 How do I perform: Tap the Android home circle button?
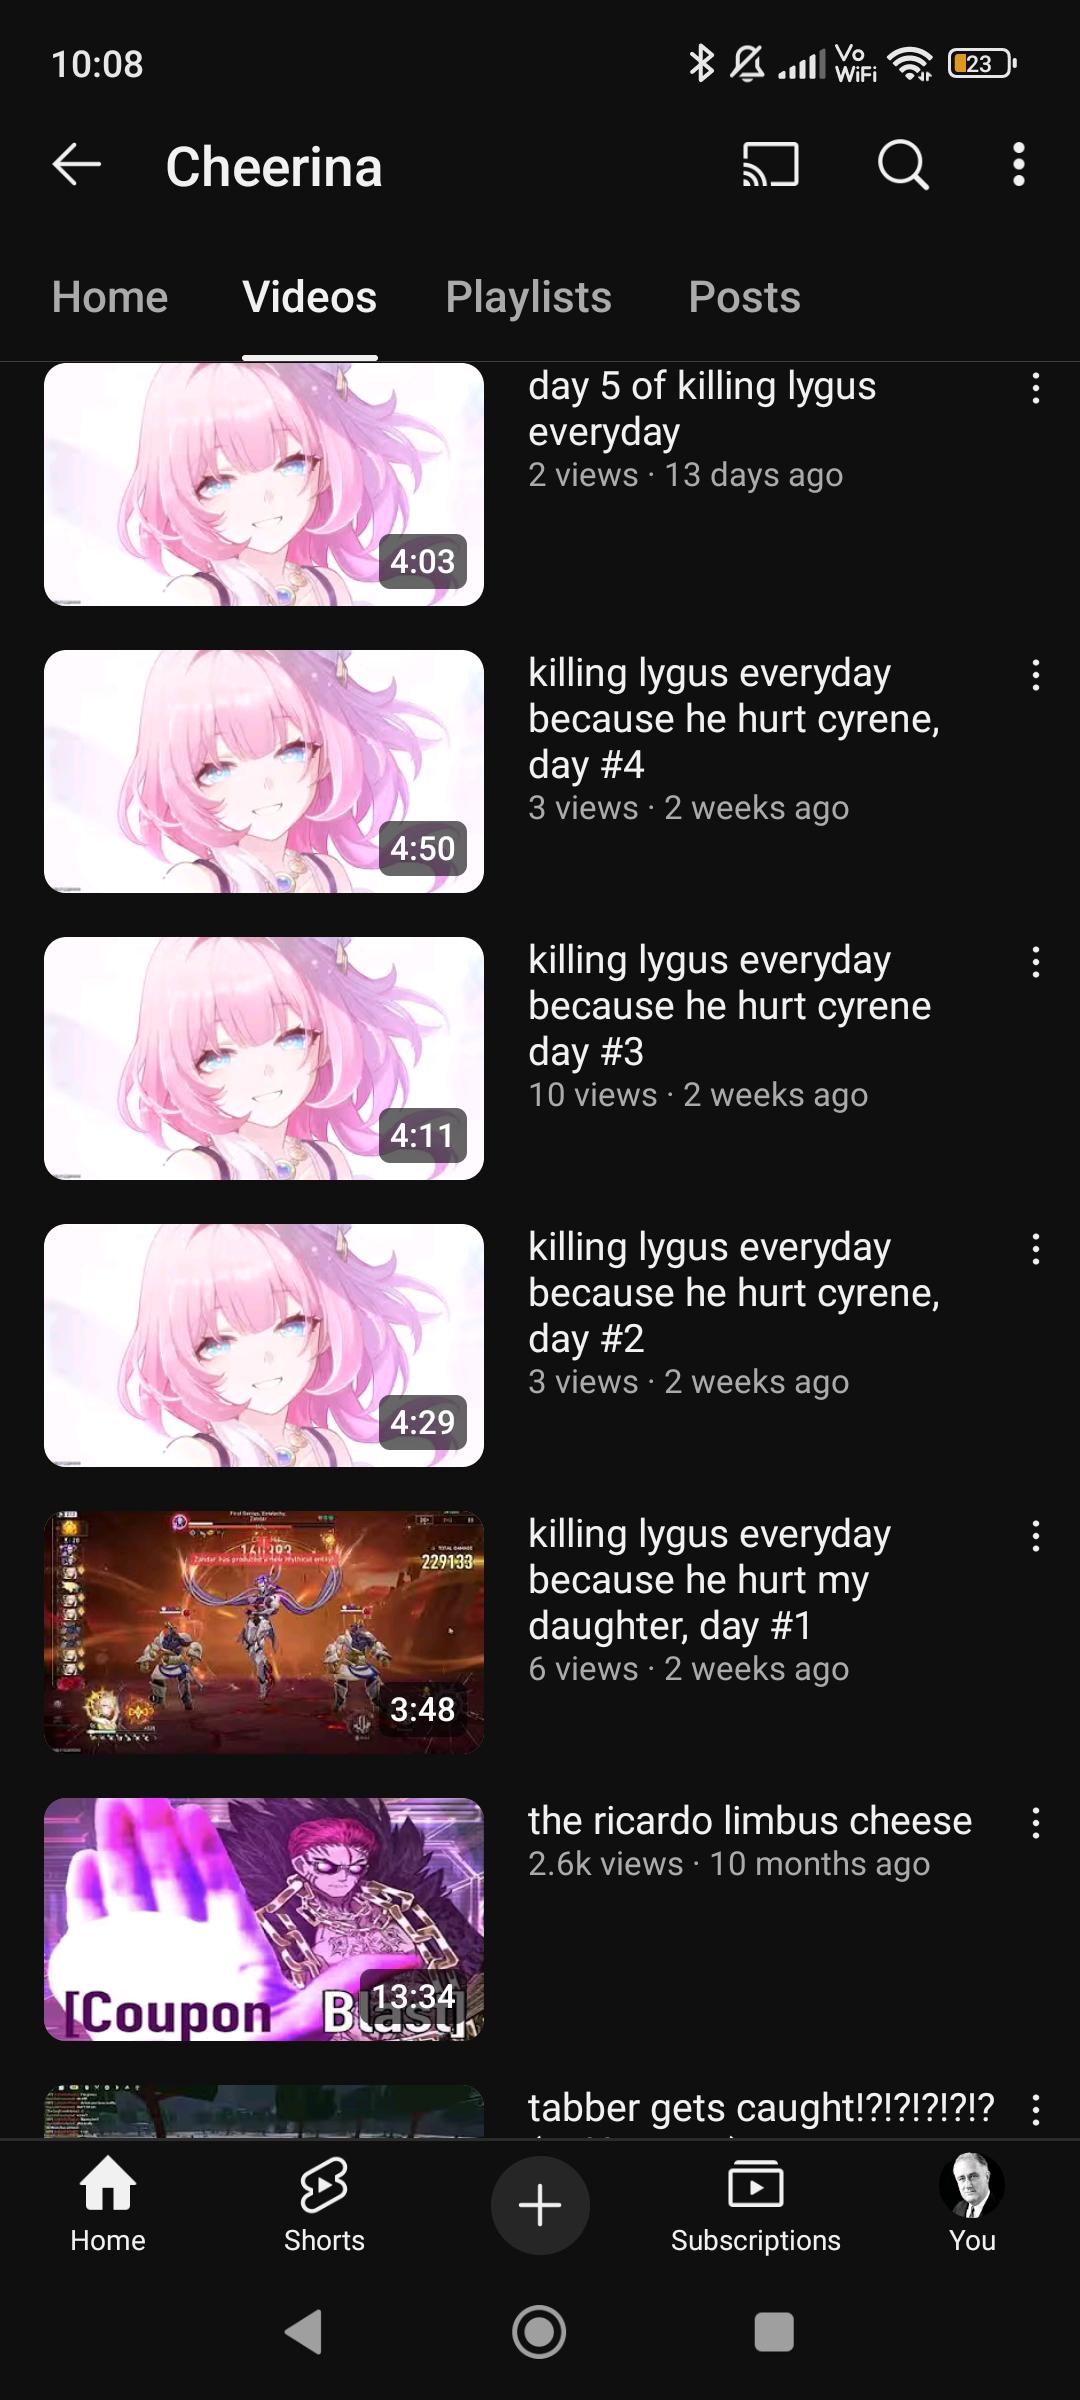539,2332
